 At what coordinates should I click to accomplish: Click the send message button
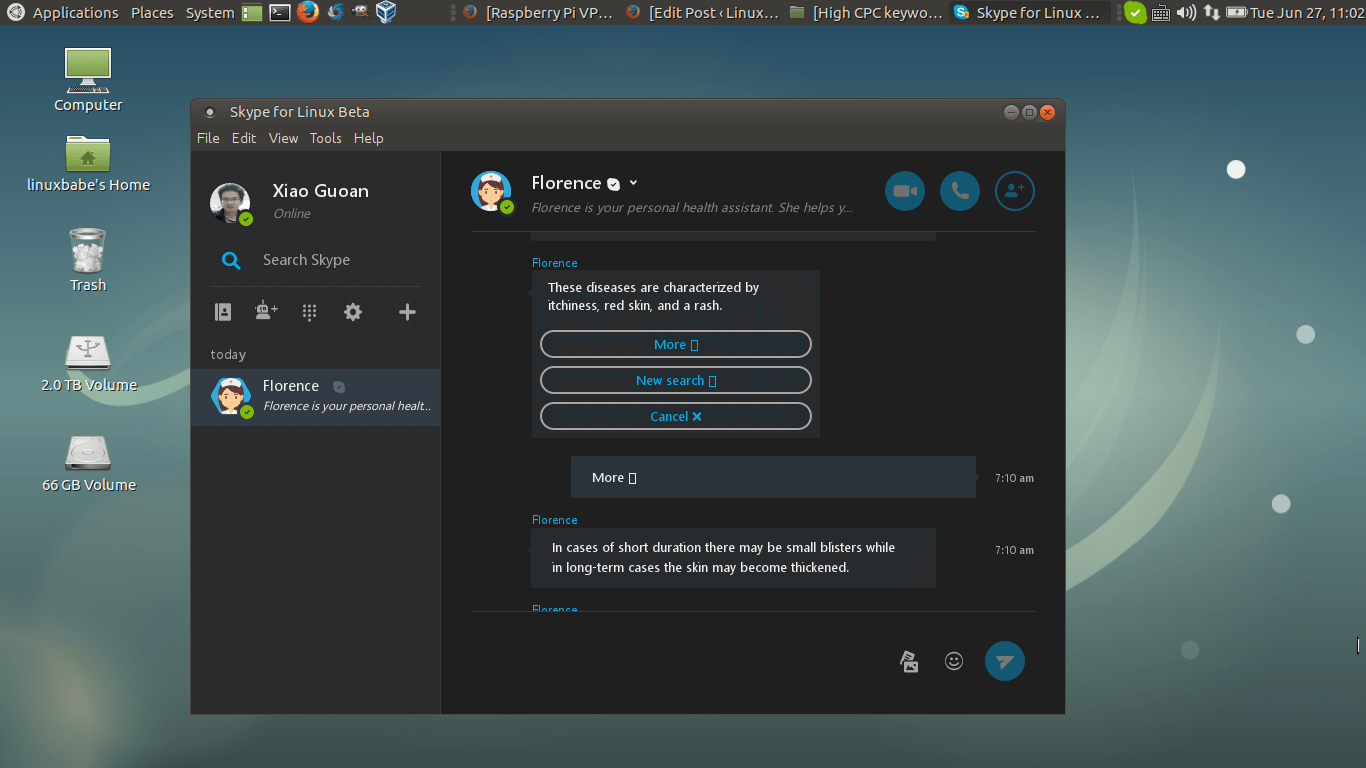[1004, 661]
